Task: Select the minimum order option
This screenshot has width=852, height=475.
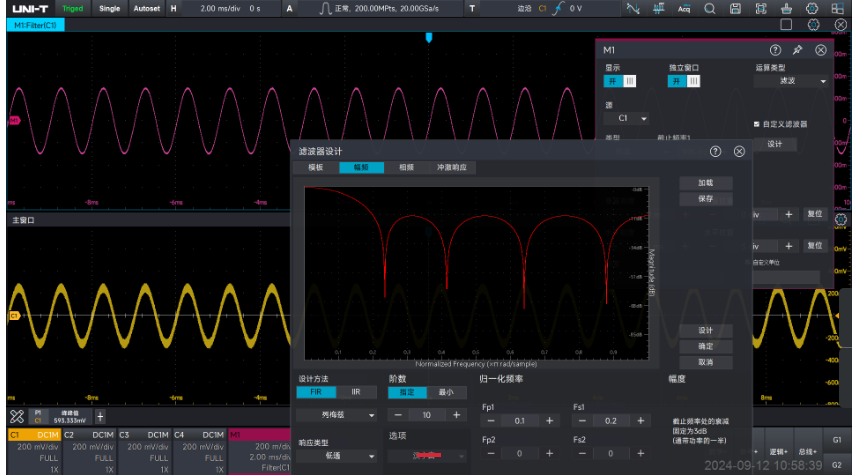Action: [446, 392]
